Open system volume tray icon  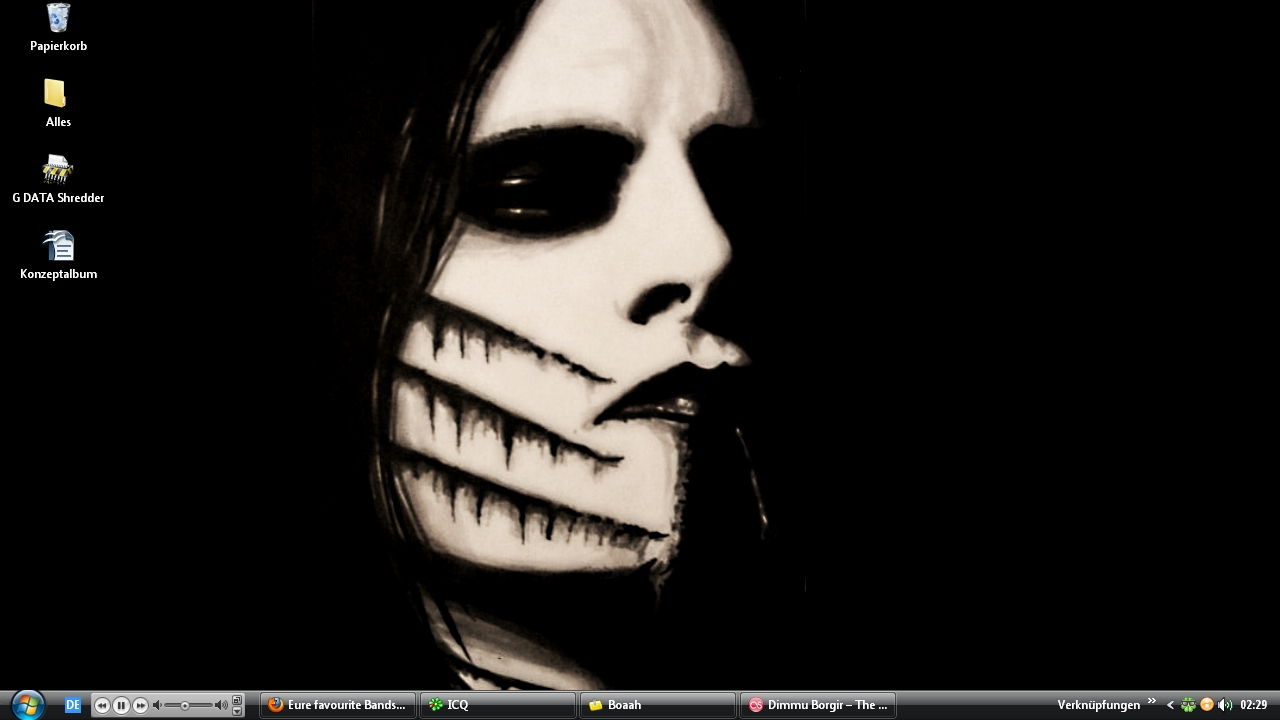pos(1225,705)
